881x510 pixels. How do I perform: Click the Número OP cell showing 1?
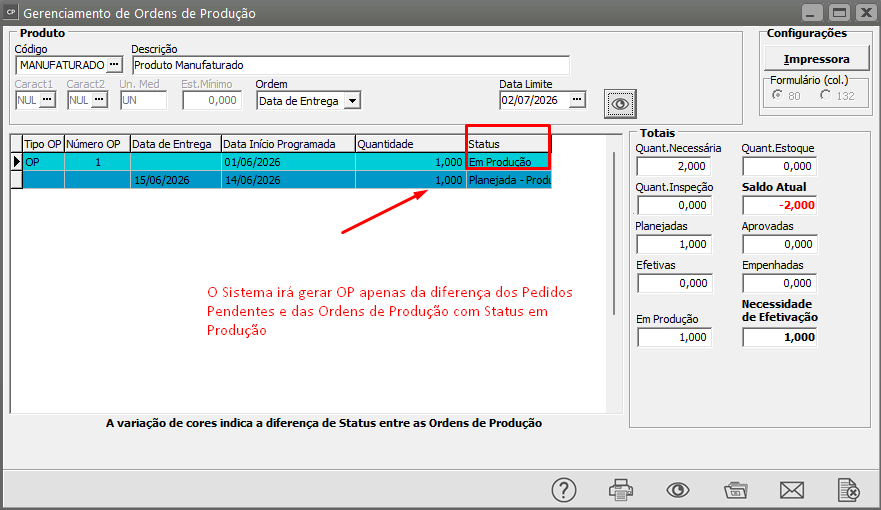[97, 162]
